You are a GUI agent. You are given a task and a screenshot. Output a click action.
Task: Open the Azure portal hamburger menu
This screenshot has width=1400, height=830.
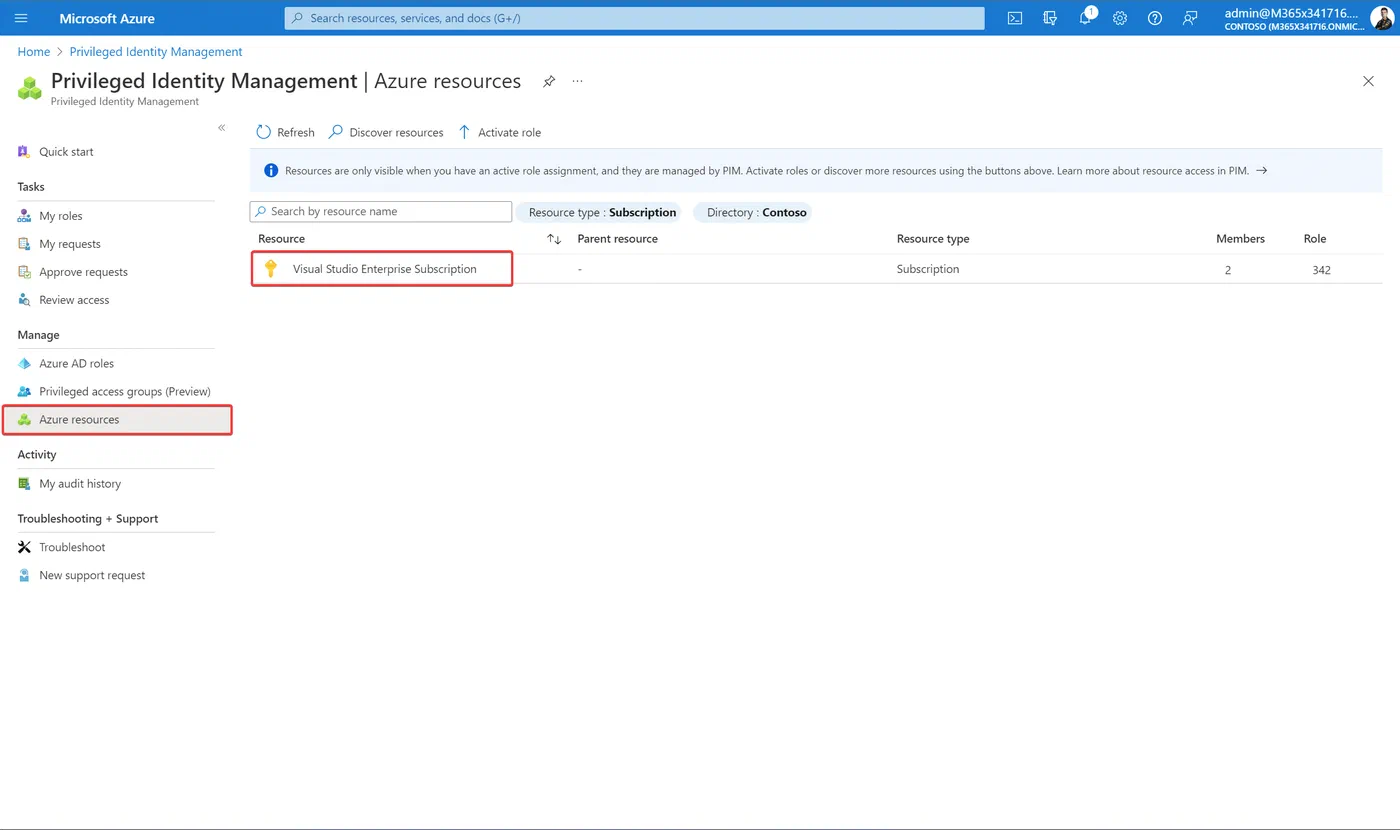coord(21,18)
